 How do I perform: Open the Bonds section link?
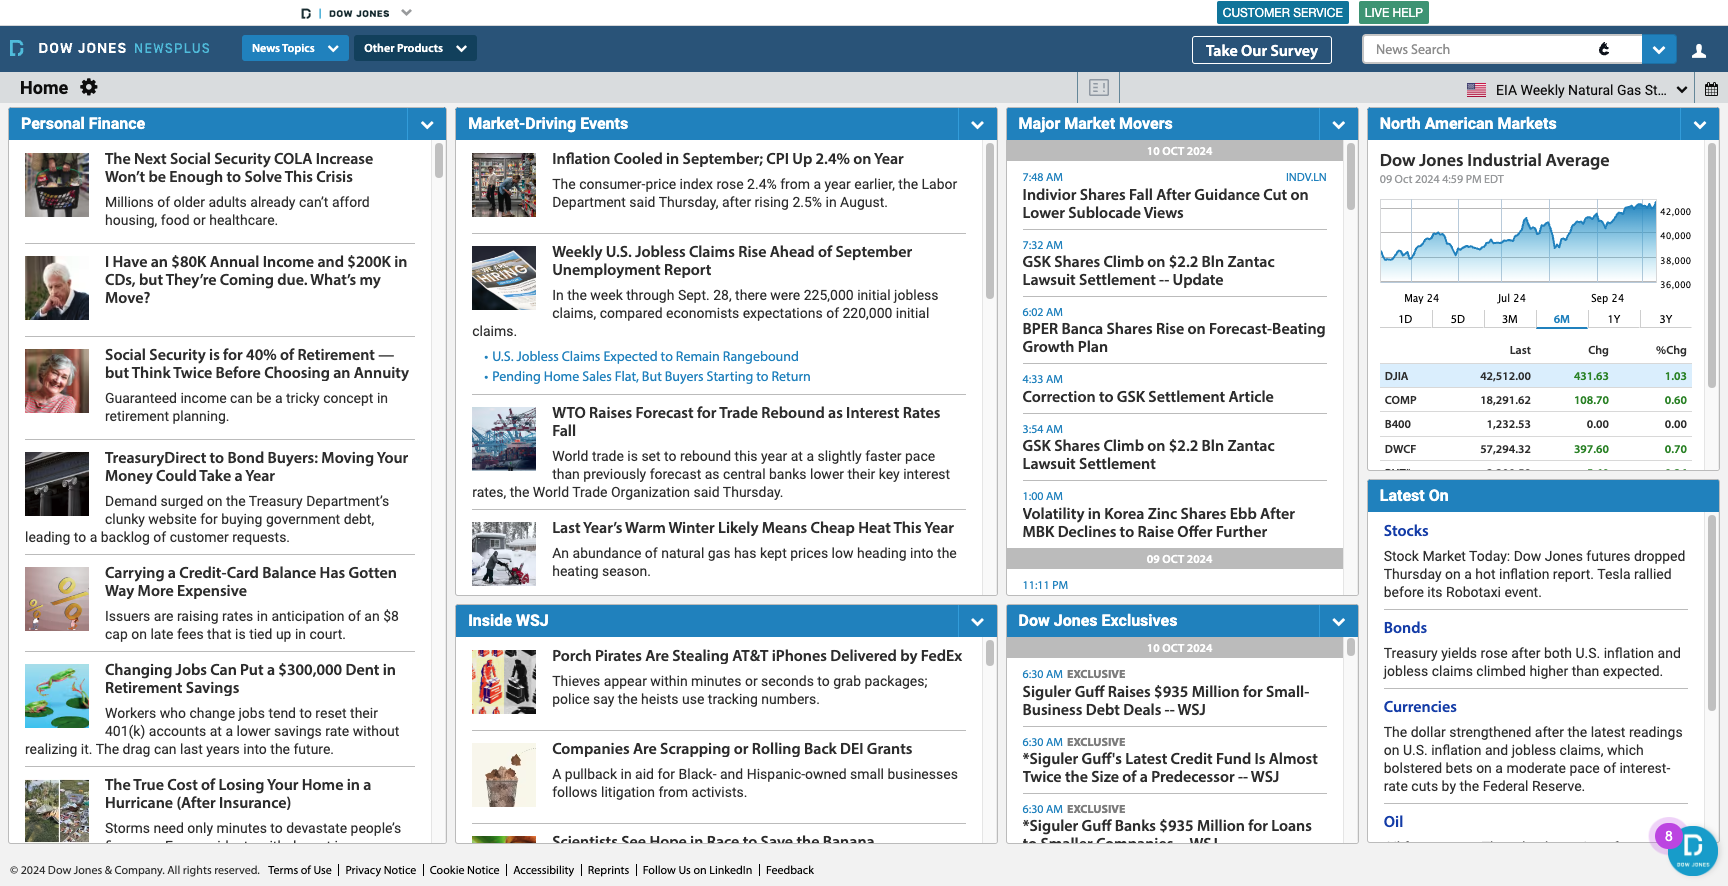pyautogui.click(x=1405, y=628)
